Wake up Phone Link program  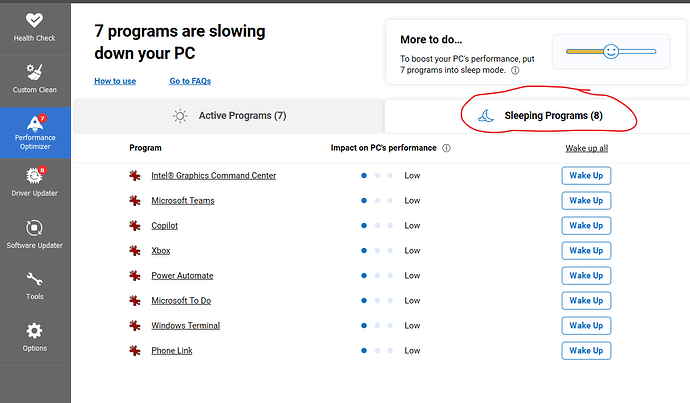click(x=586, y=351)
